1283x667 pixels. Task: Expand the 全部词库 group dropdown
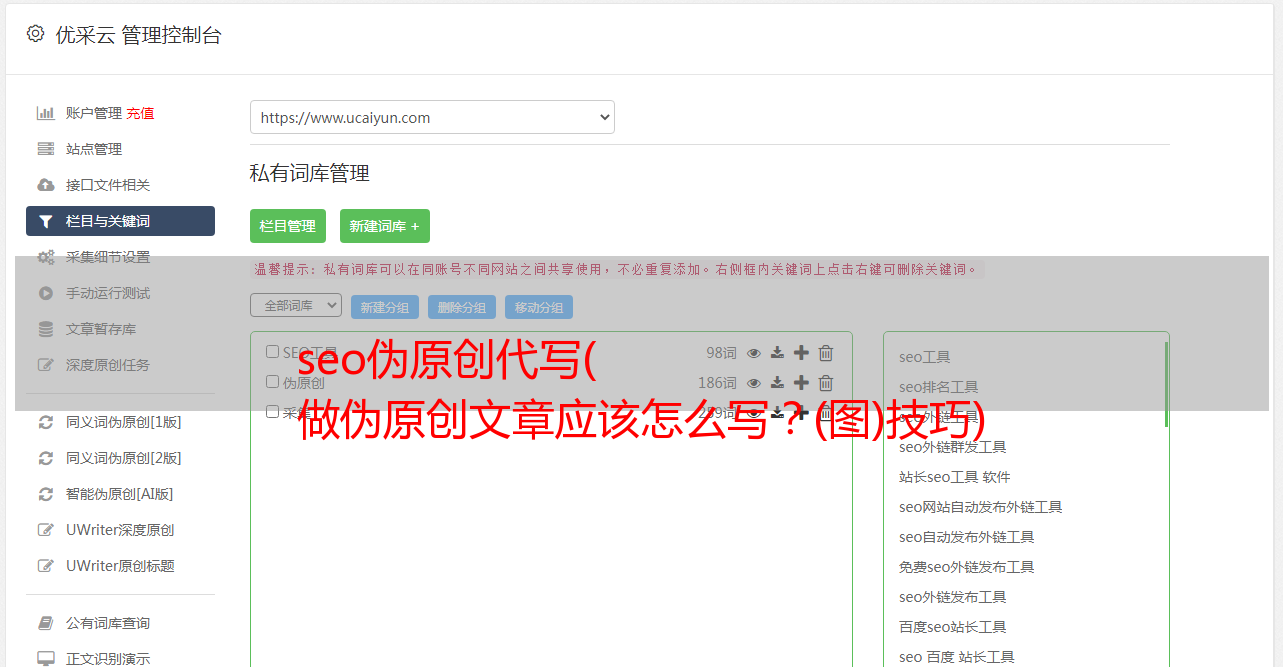296,306
